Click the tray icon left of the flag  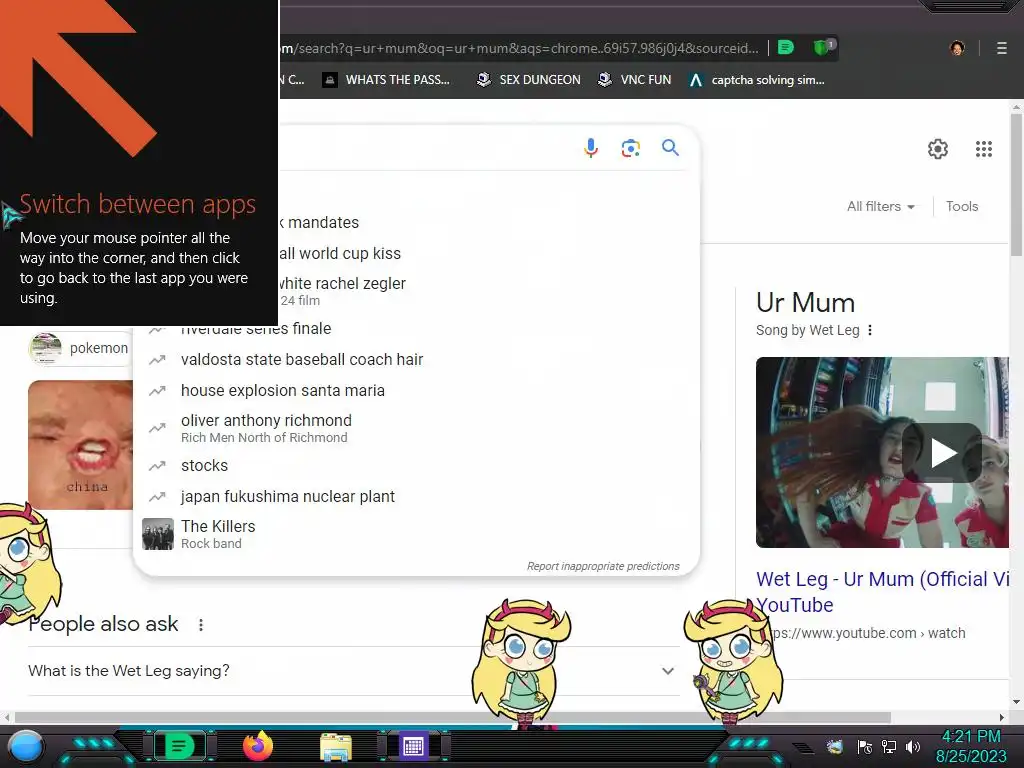834,746
